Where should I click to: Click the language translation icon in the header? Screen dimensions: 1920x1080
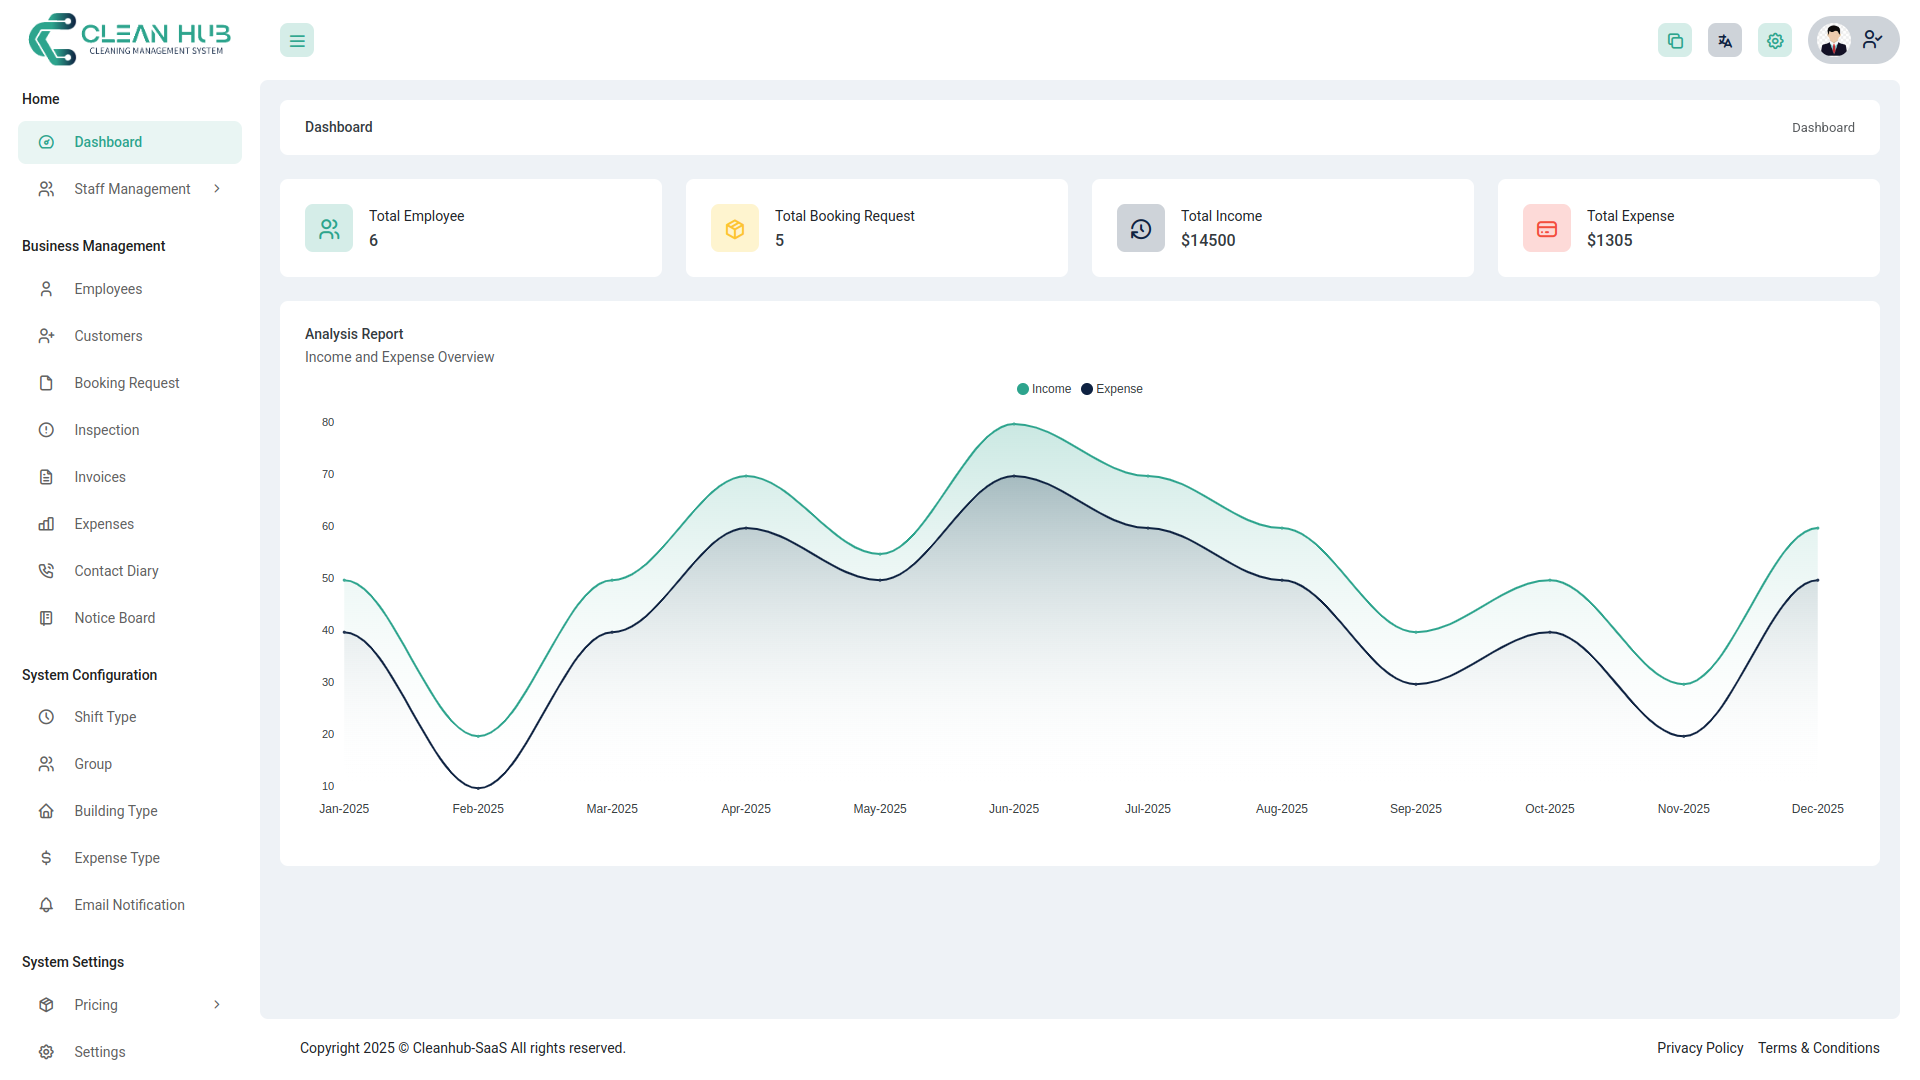pyautogui.click(x=1724, y=40)
